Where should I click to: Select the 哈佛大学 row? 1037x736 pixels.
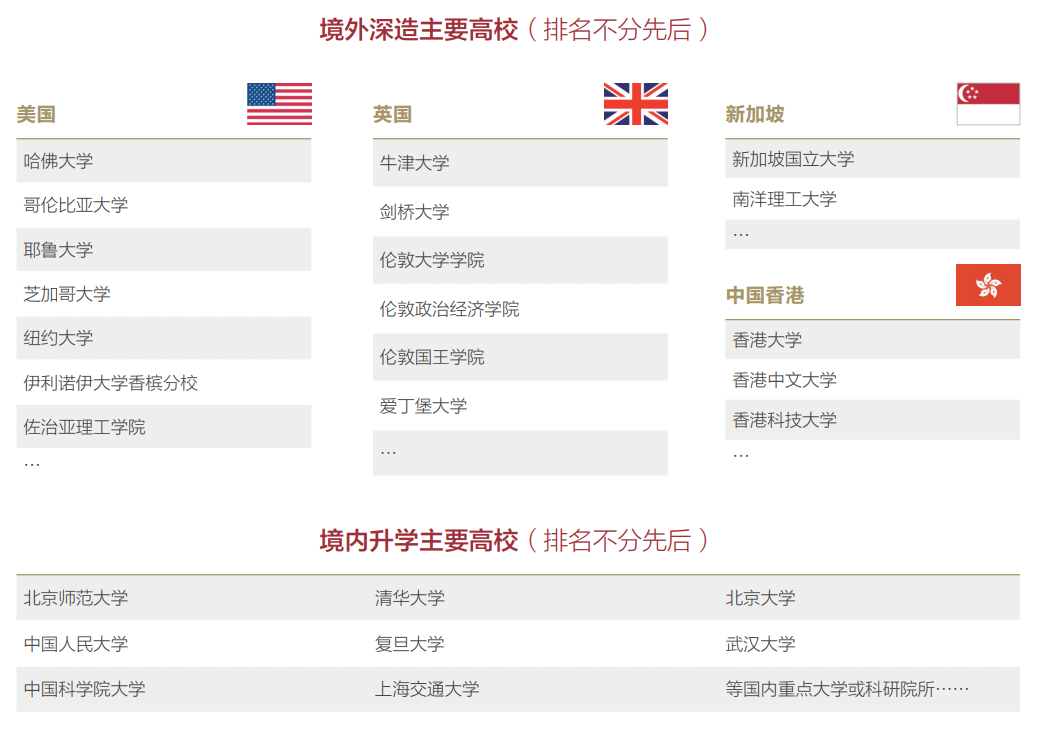164,161
